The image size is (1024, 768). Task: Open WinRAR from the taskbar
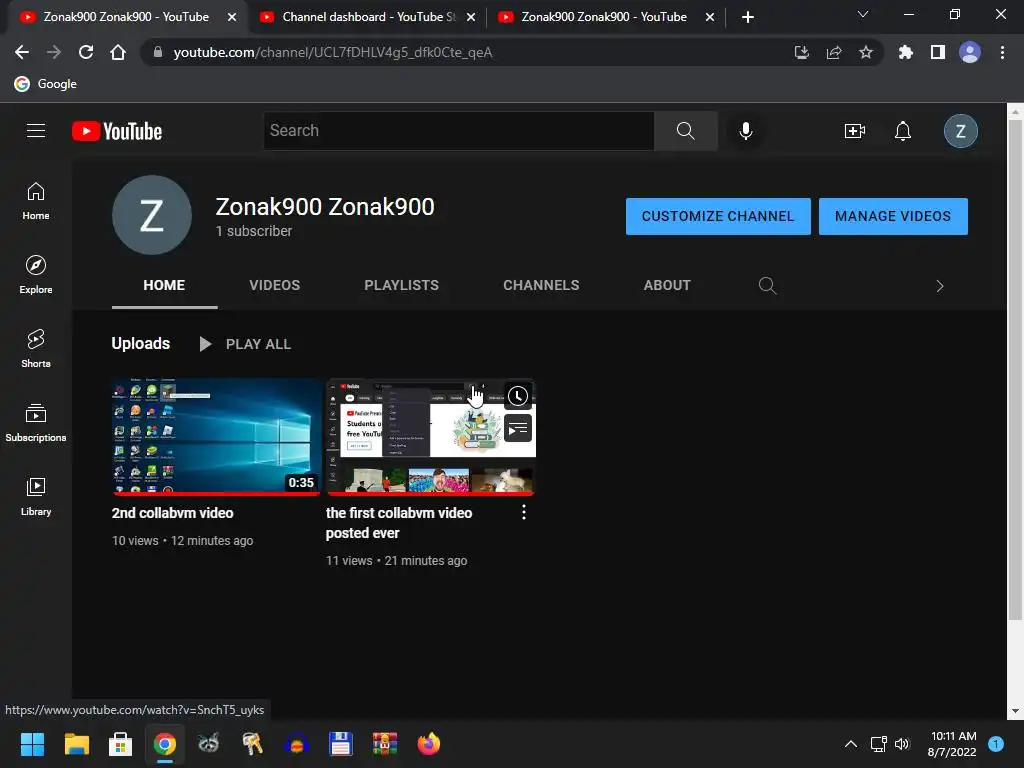(385, 744)
